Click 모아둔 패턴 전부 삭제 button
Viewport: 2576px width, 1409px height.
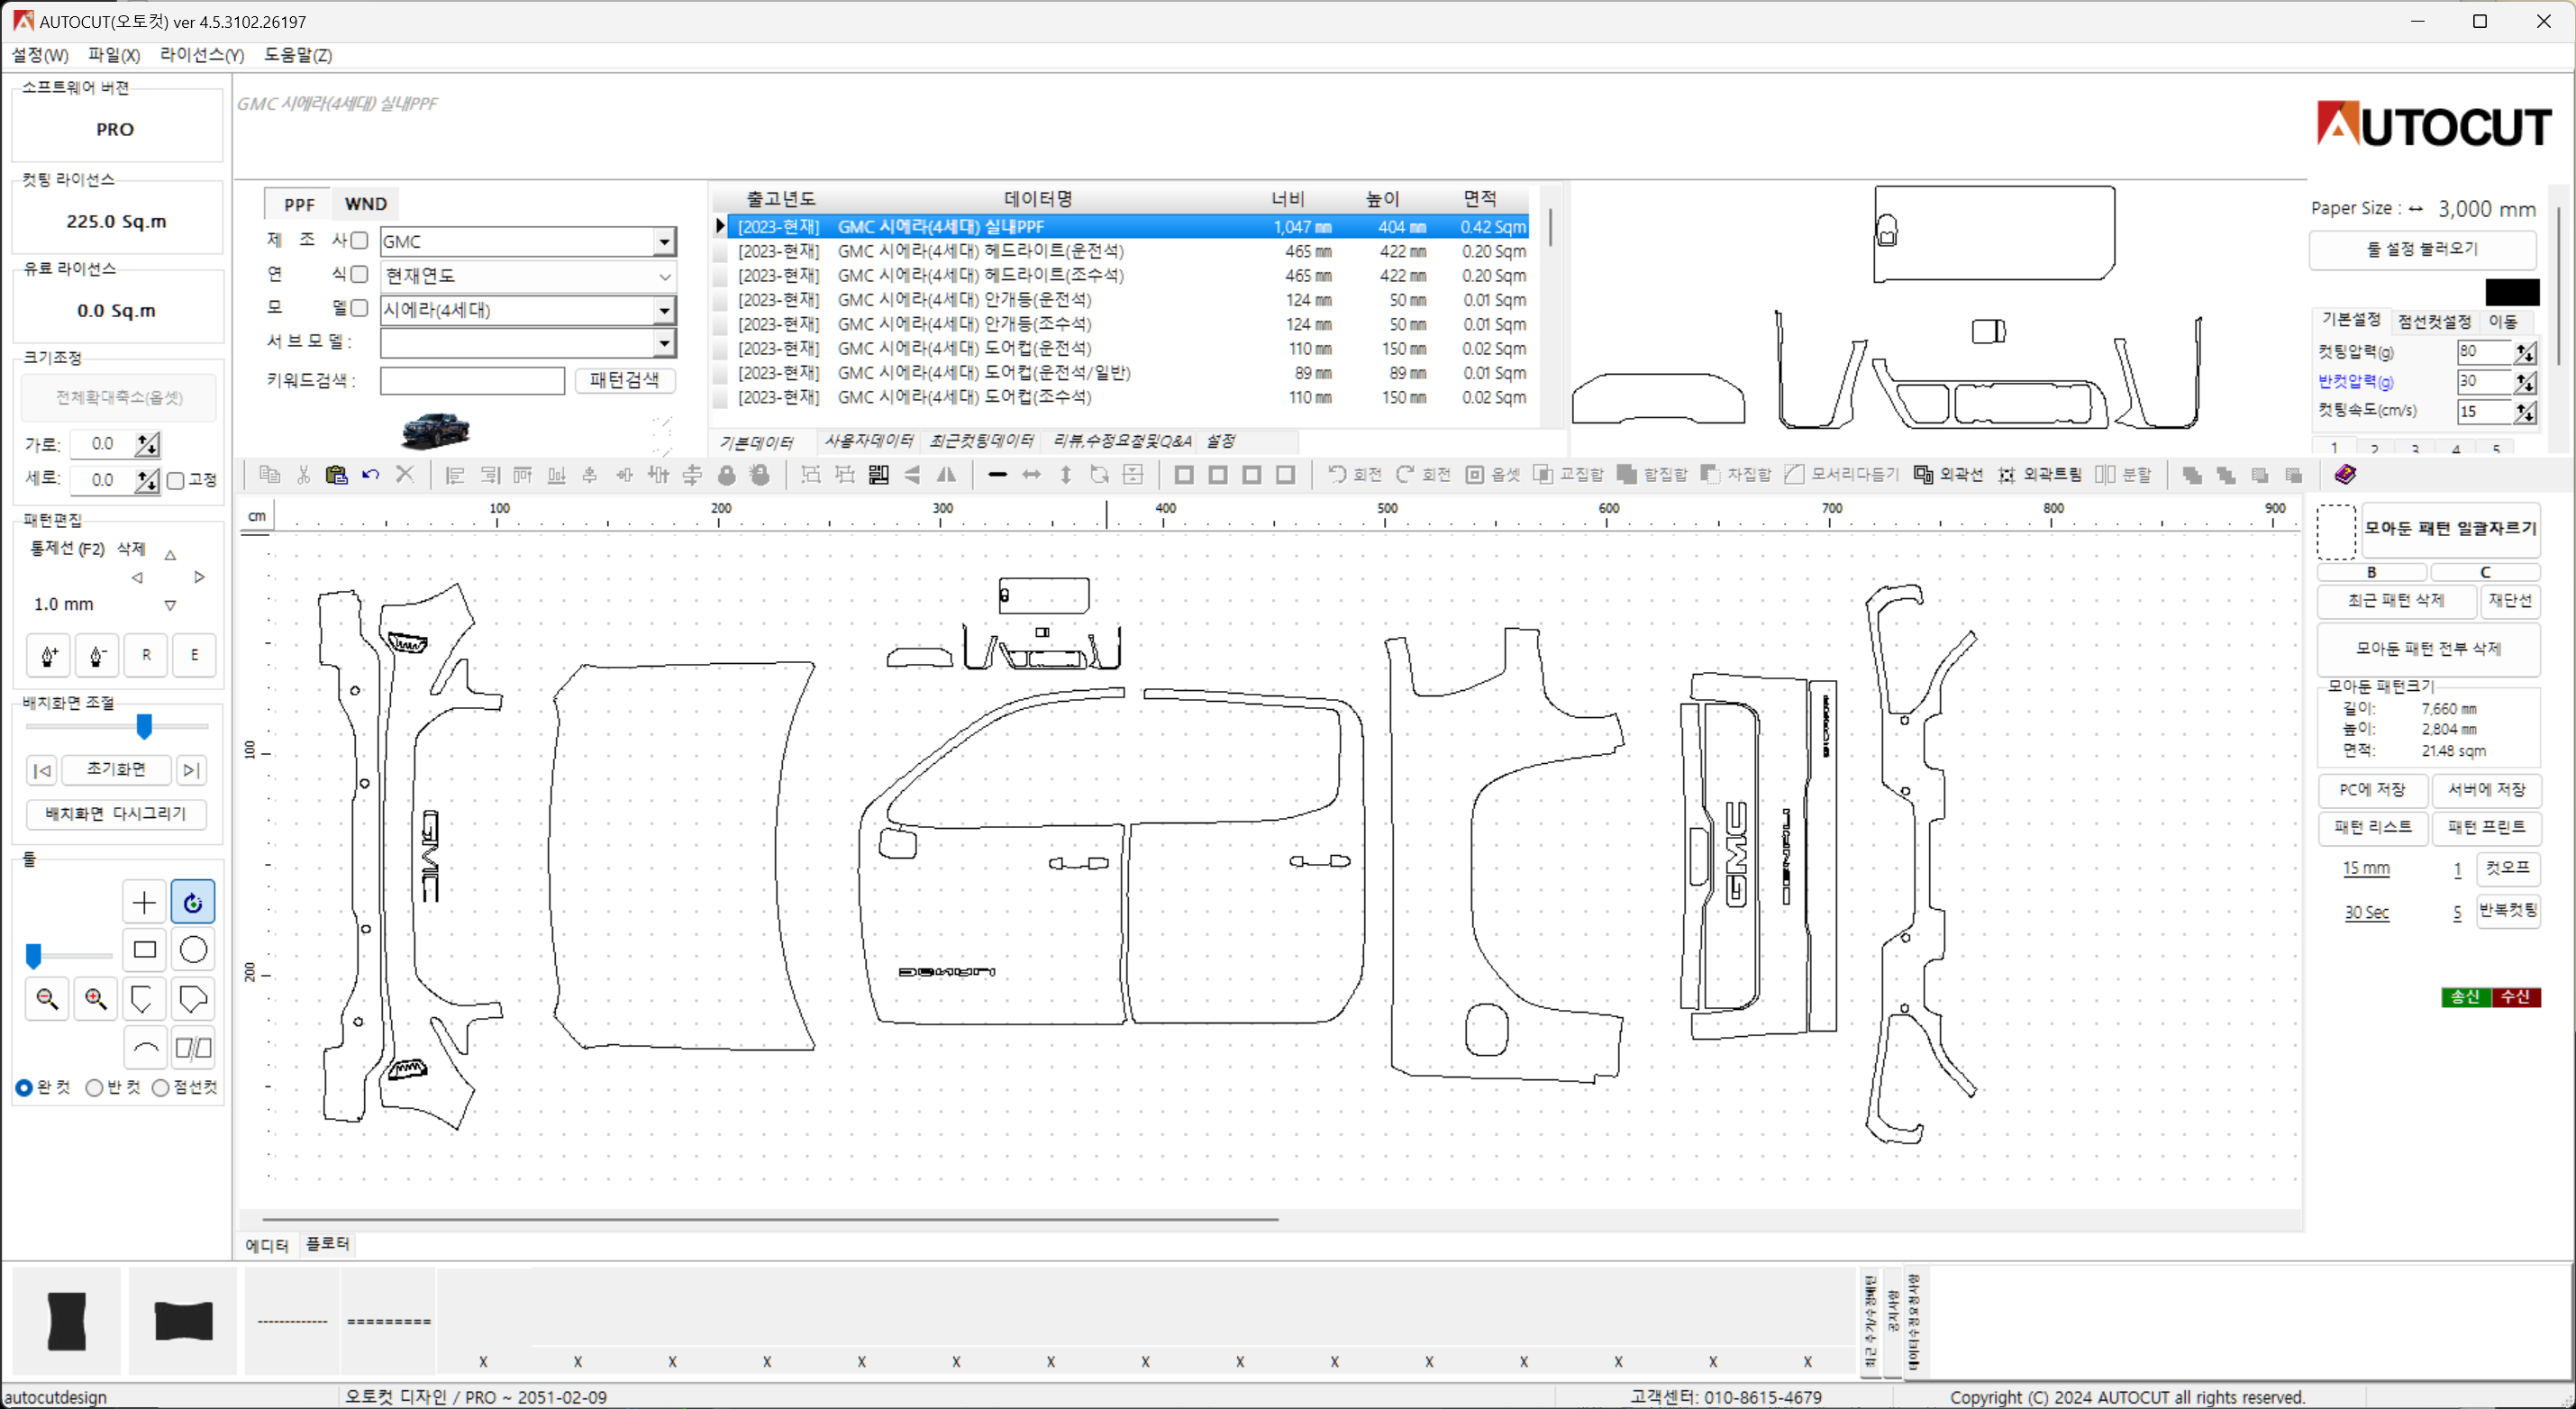coord(2428,649)
